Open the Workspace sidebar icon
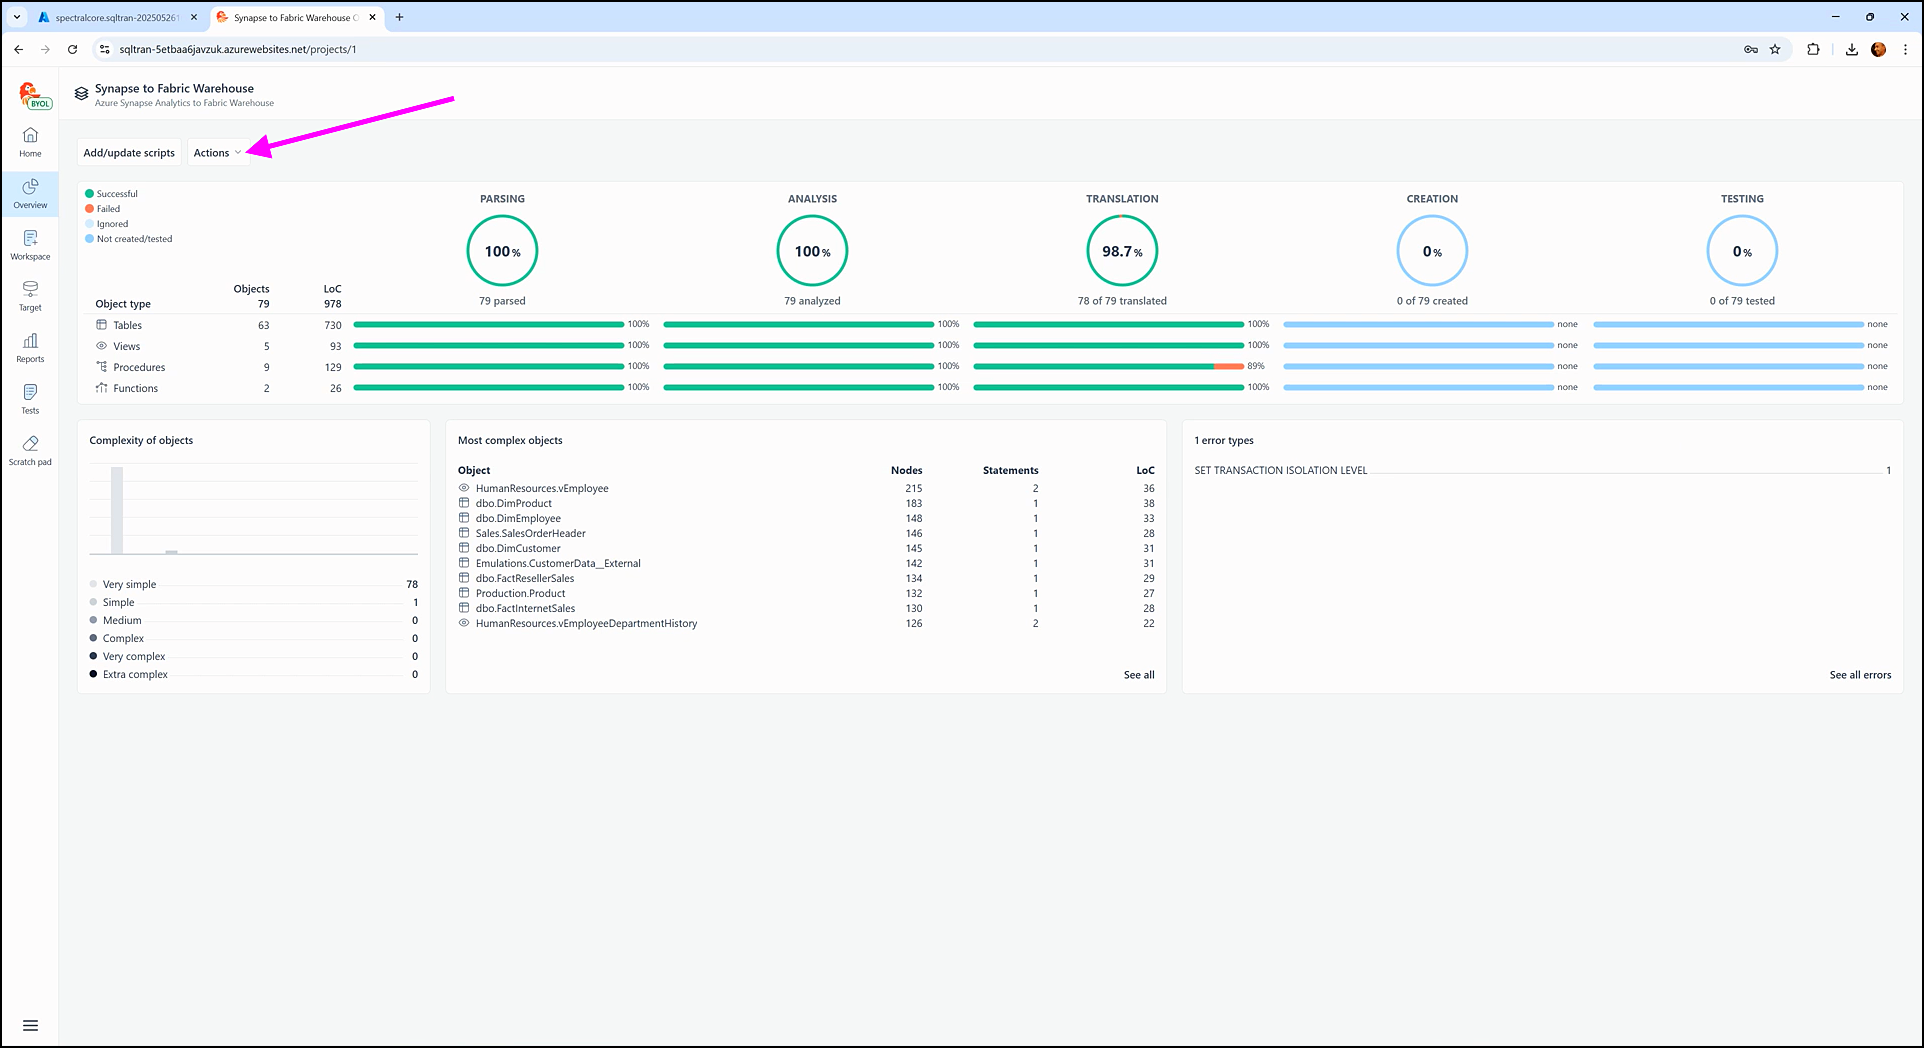 coord(30,244)
